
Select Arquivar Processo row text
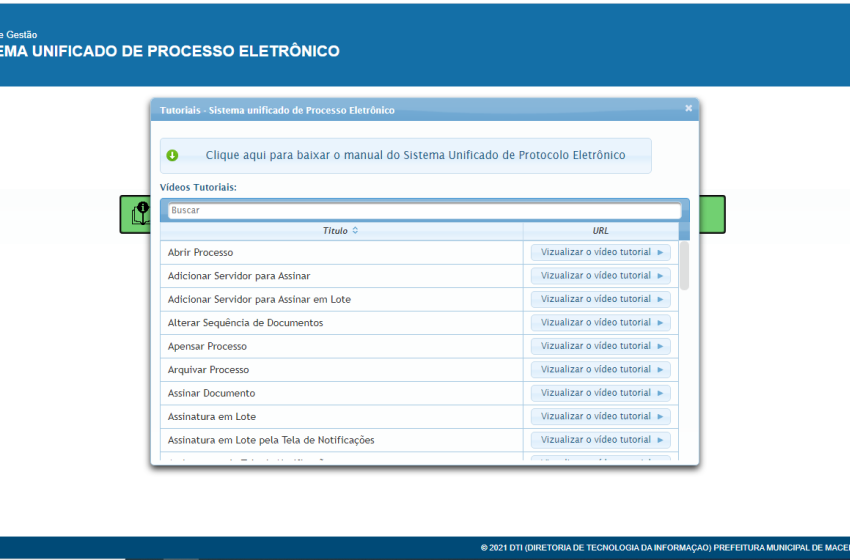208,370
